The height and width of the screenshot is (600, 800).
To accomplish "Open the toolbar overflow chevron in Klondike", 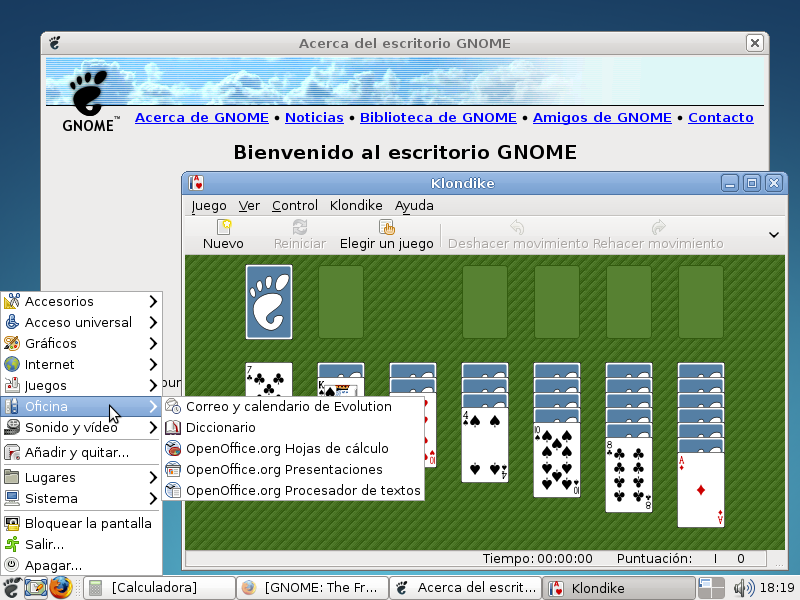I will coord(773,234).
